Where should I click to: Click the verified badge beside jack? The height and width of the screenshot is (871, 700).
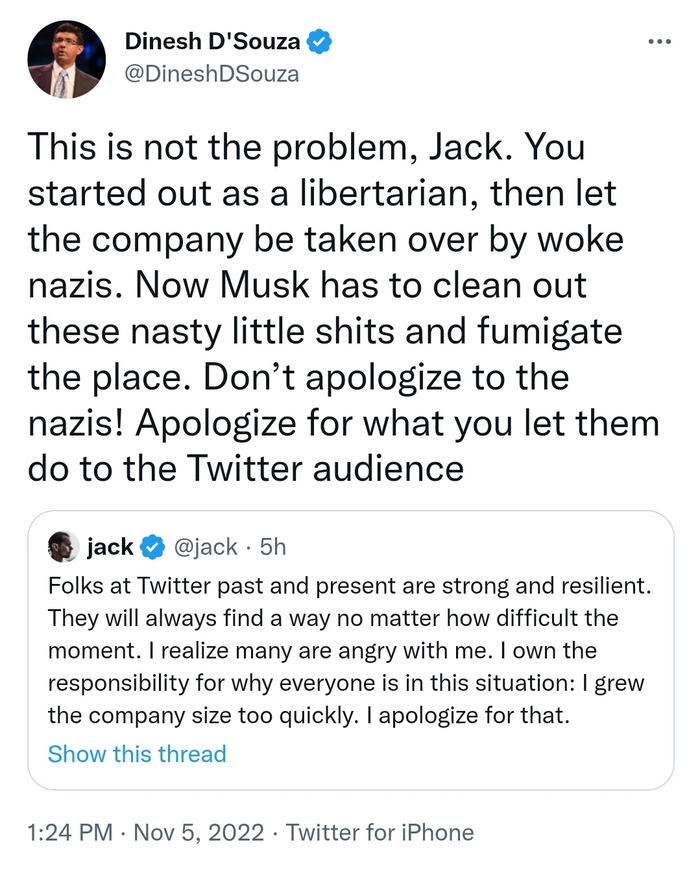pyautogui.click(x=151, y=546)
